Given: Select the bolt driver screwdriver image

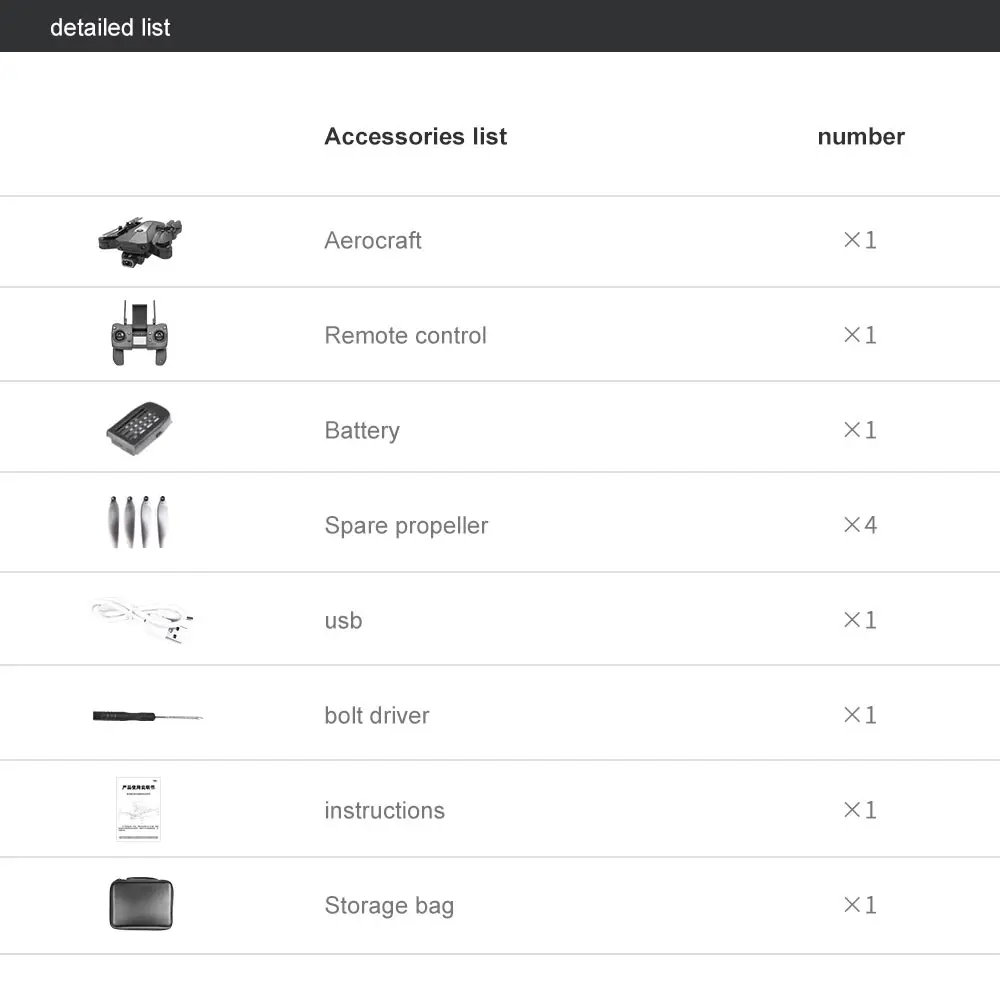Looking at the screenshot, I should pyautogui.click(x=147, y=716).
